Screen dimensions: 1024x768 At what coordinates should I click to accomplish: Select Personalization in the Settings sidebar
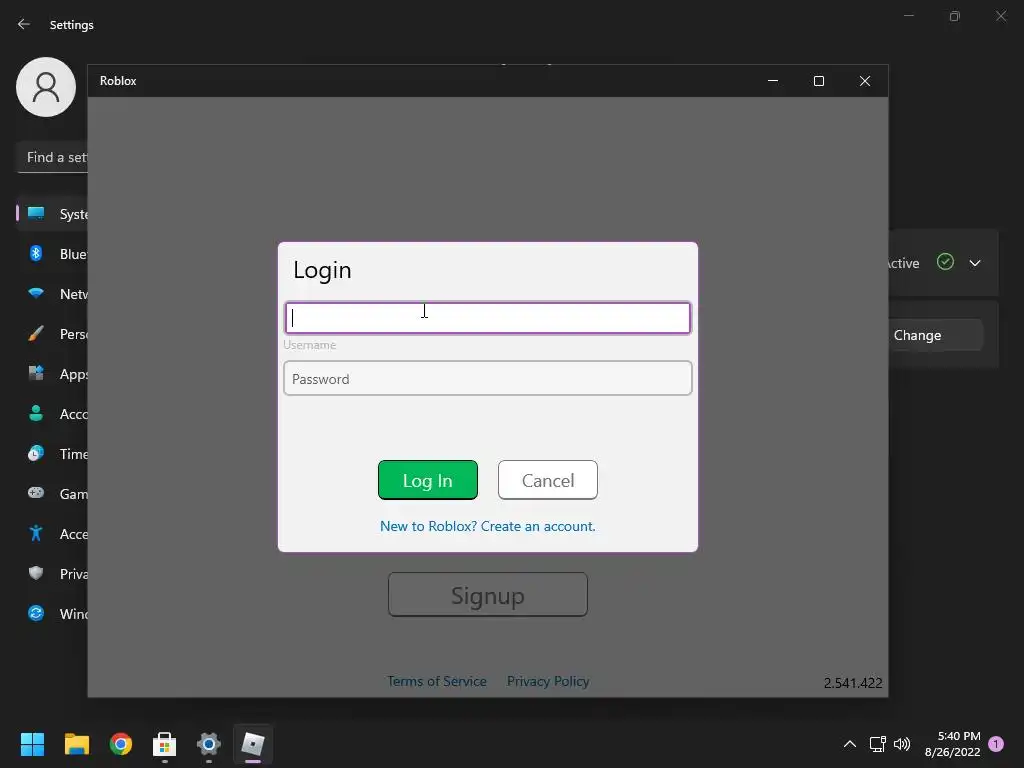(52, 334)
